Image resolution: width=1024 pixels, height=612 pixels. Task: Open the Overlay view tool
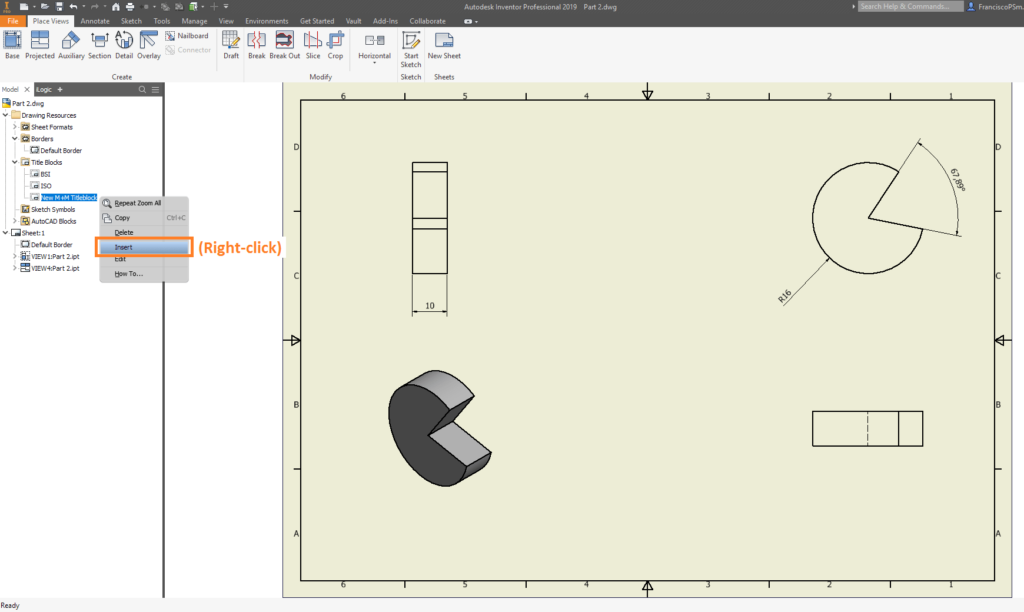pos(149,44)
